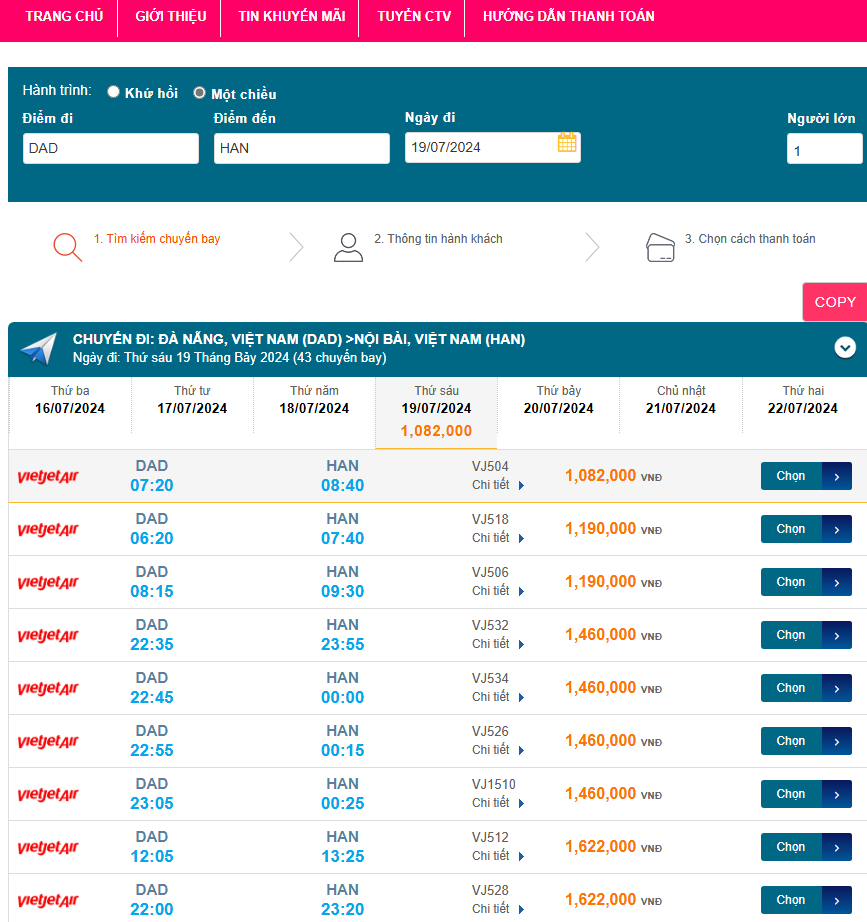Viewport: 867px width, 922px height.
Task: Click the passenger information person icon
Action: click(x=348, y=247)
